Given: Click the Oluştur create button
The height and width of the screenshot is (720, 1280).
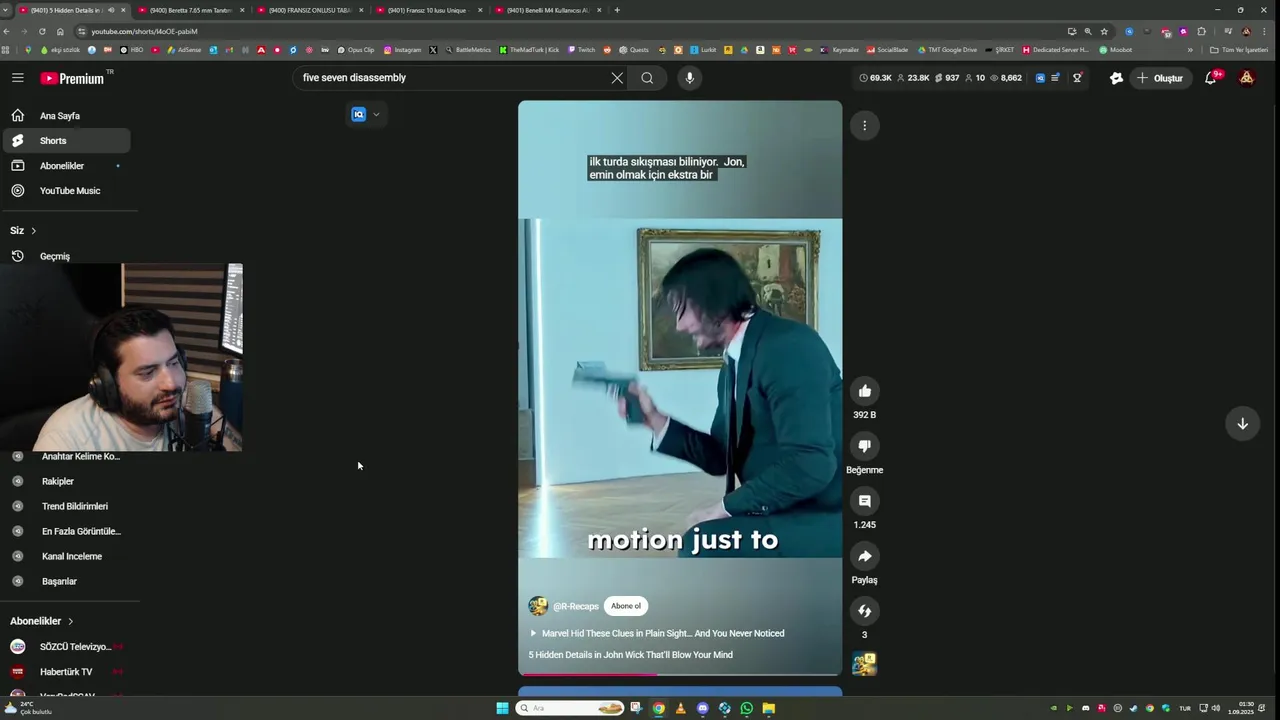Looking at the screenshot, I should (1159, 78).
